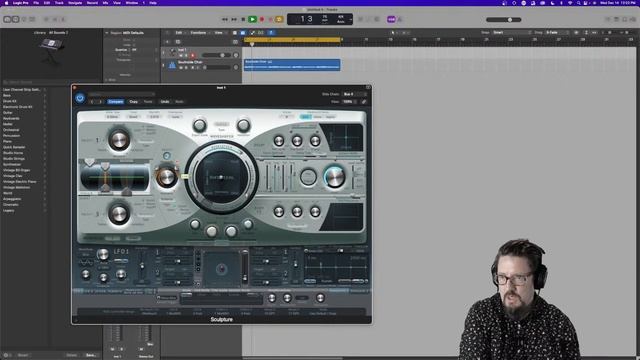The width and height of the screenshot is (640, 360).
Task: Click the red Record transport button
Action: point(262,19)
